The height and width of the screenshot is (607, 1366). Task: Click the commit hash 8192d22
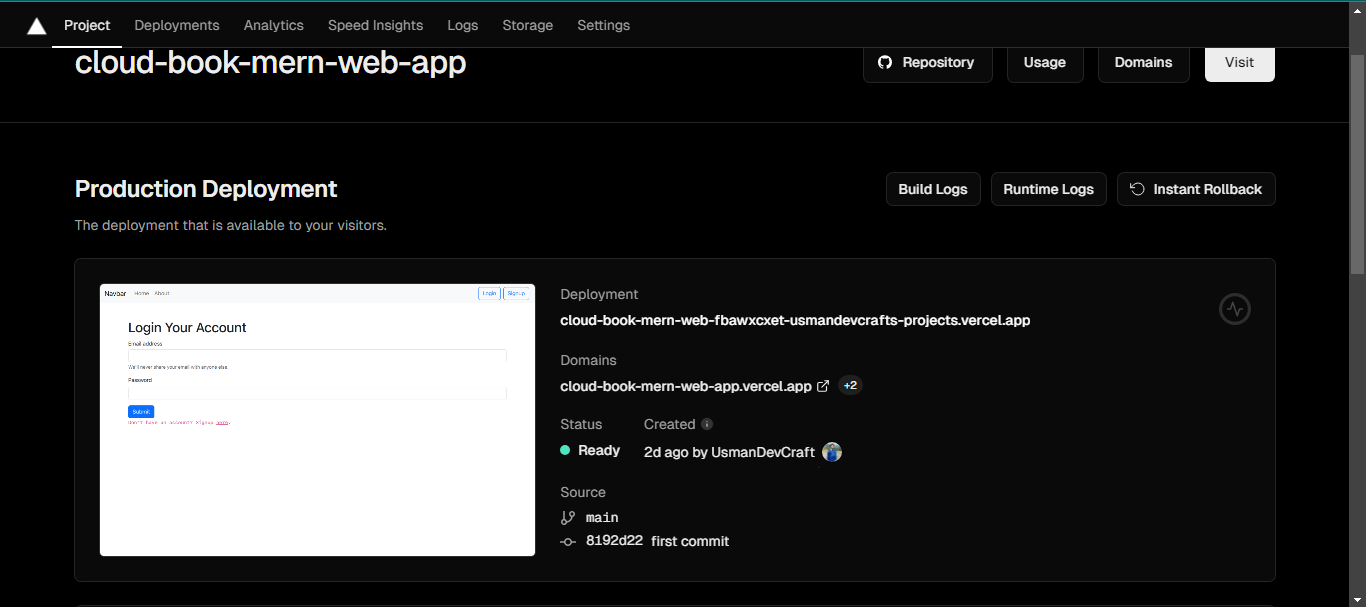613,541
